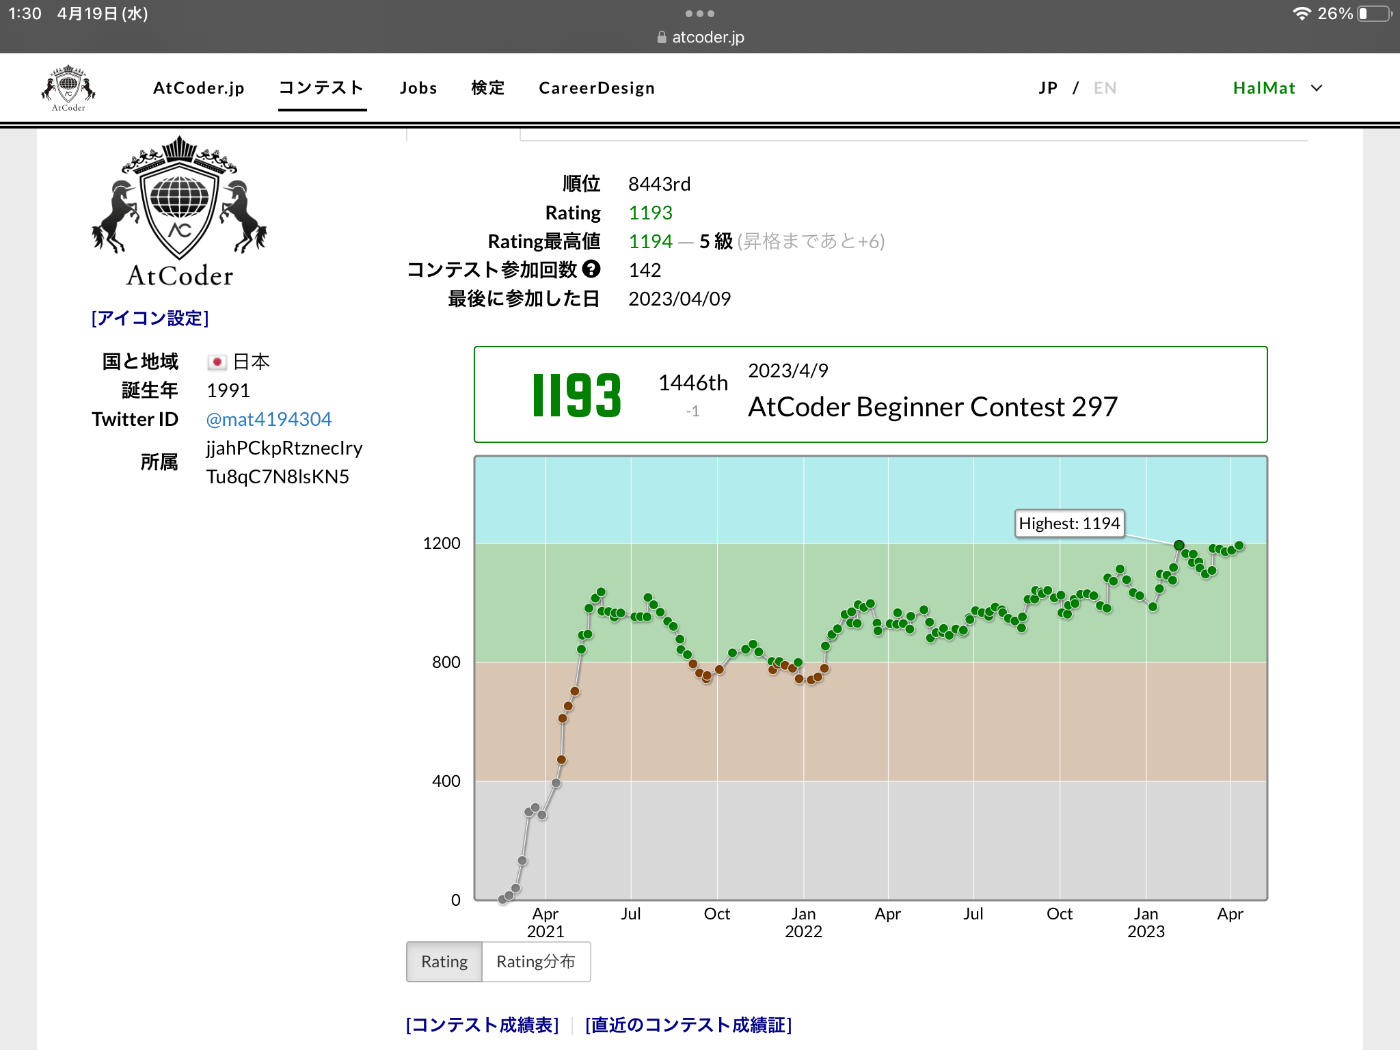Tap the battery indicator icon

click(1375, 13)
